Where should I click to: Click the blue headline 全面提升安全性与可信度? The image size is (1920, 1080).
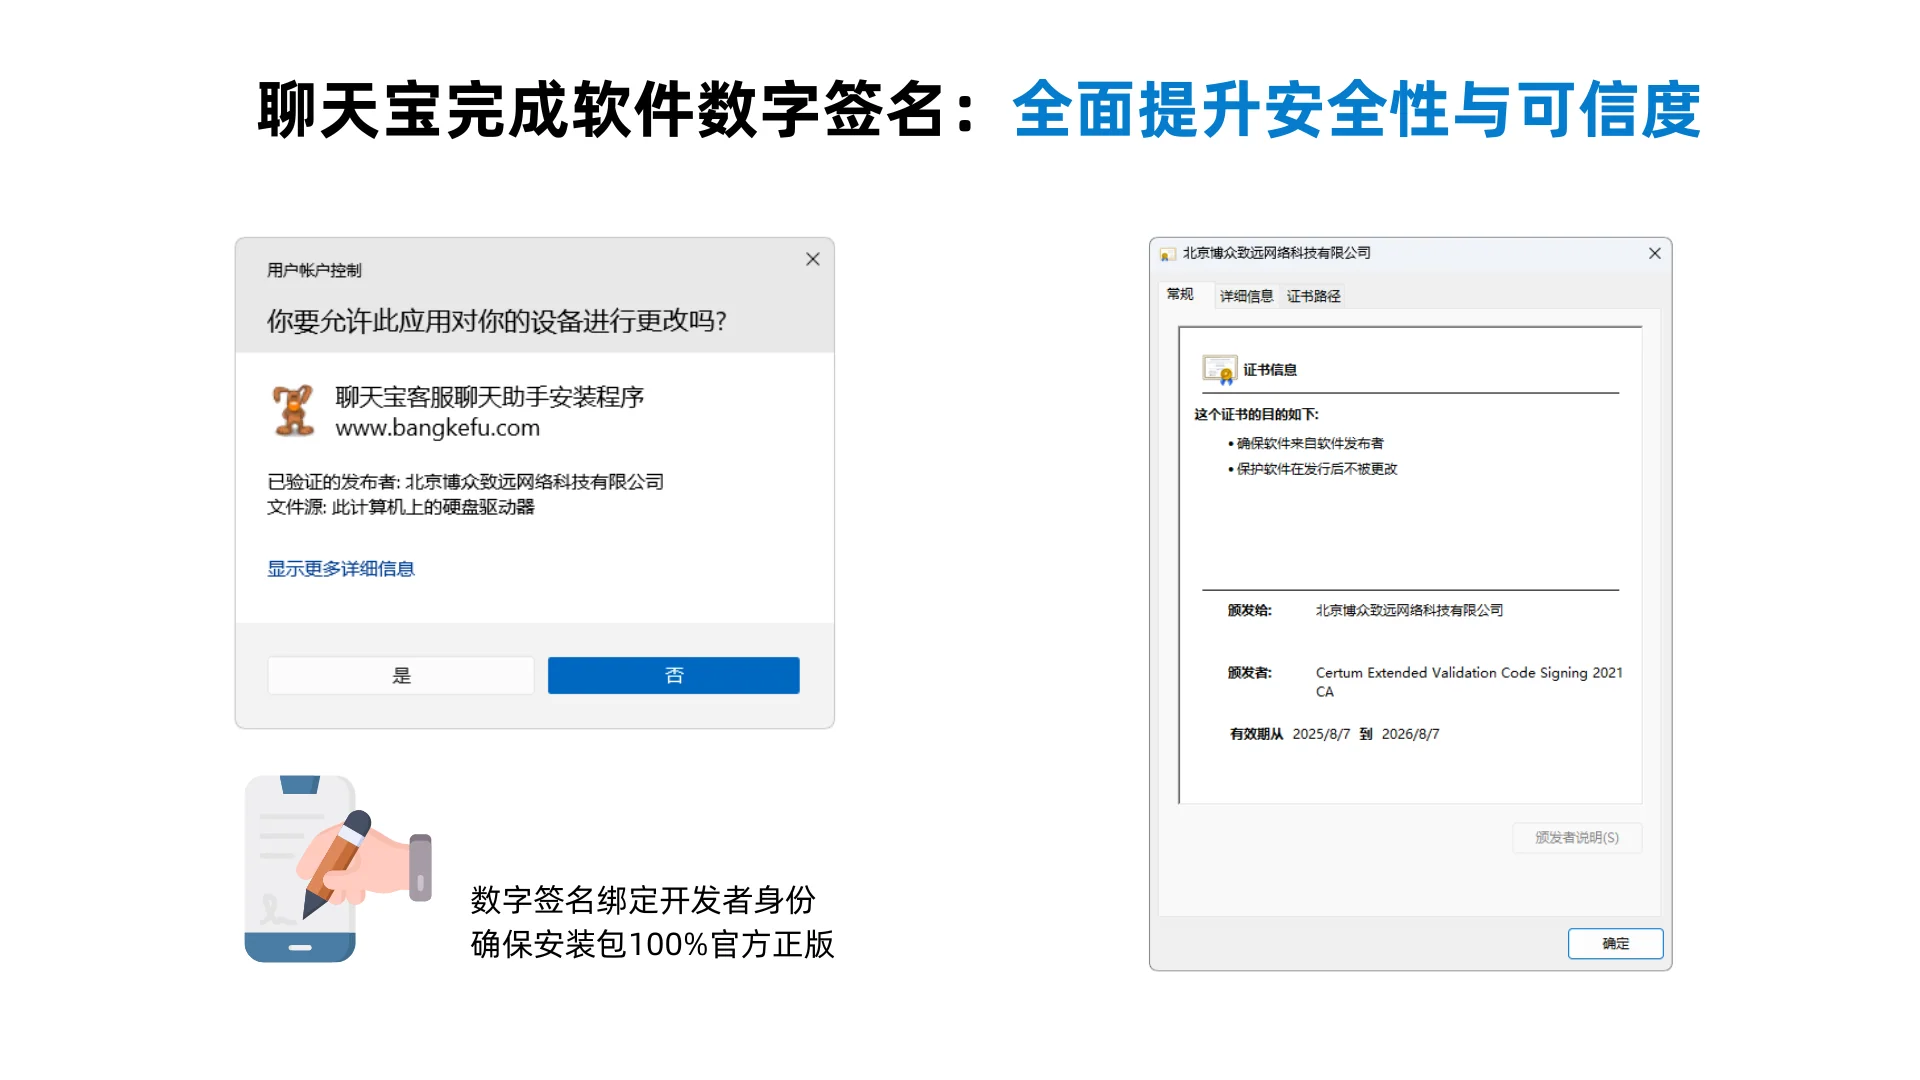pyautogui.click(x=1356, y=110)
